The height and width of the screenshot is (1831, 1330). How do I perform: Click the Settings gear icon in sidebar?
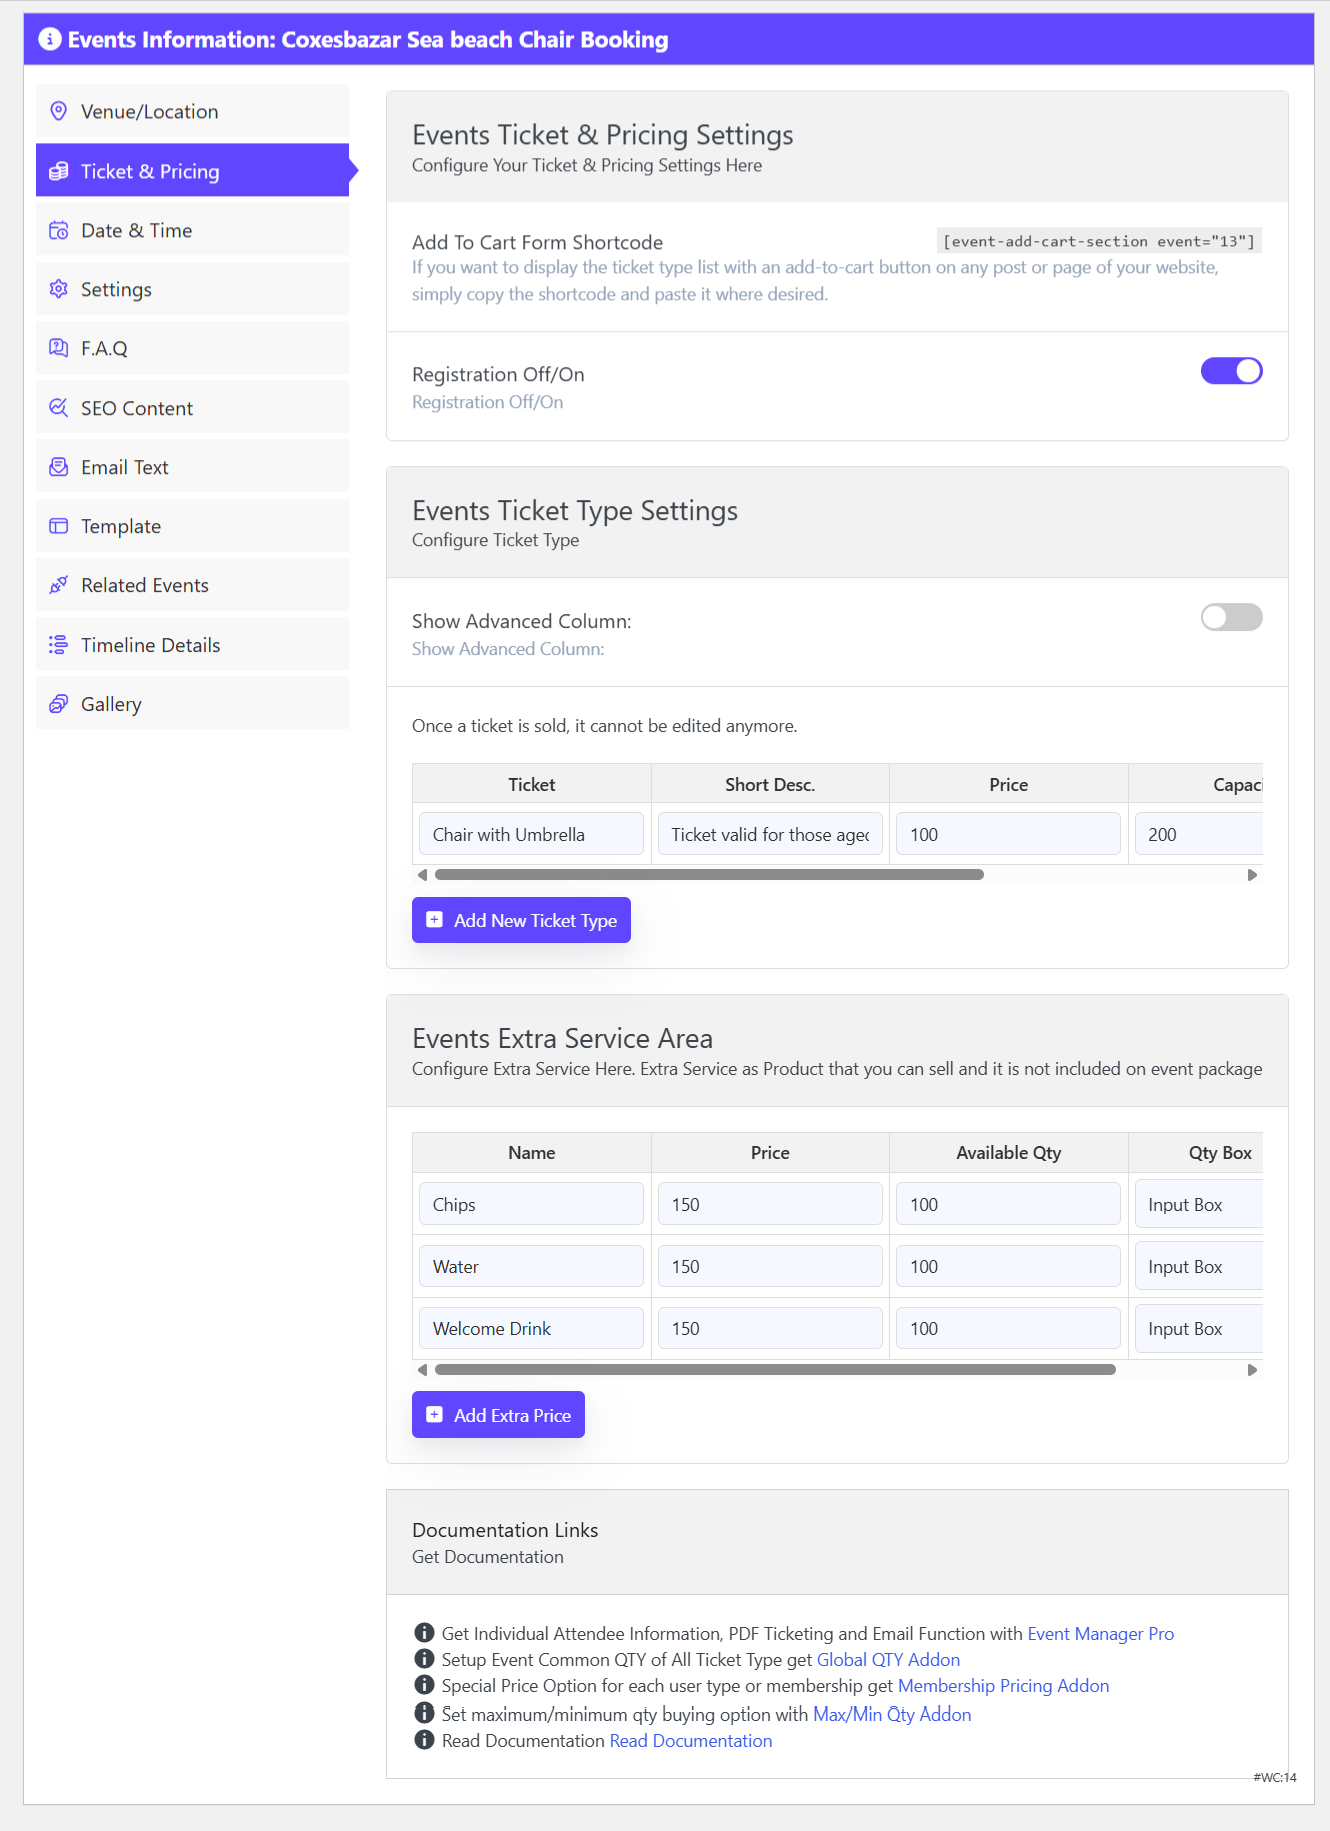tap(59, 290)
